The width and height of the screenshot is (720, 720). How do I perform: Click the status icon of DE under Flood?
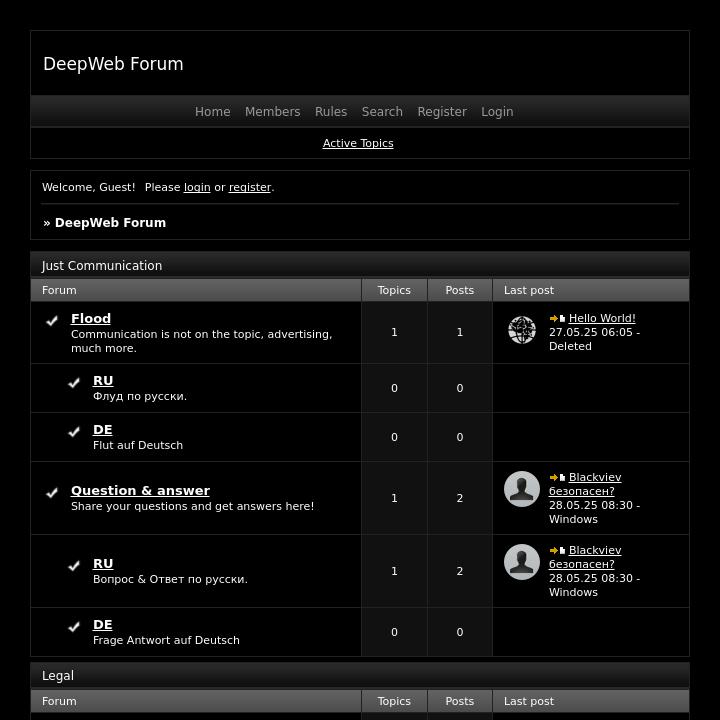pyautogui.click(x=74, y=432)
